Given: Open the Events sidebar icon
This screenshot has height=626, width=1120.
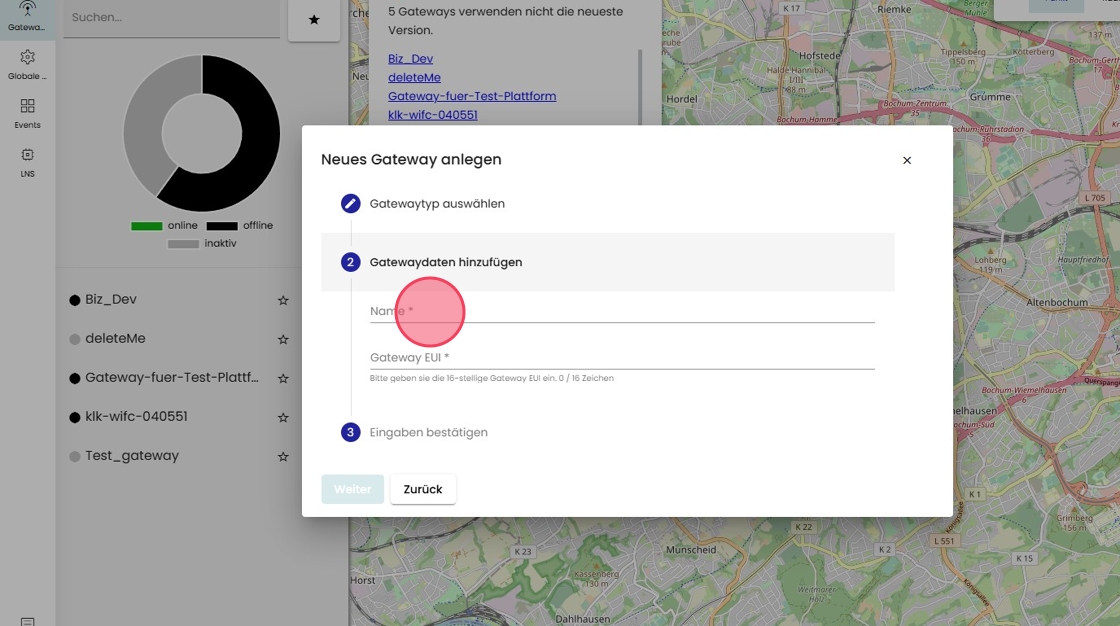Looking at the screenshot, I should pyautogui.click(x=27, y=107).
